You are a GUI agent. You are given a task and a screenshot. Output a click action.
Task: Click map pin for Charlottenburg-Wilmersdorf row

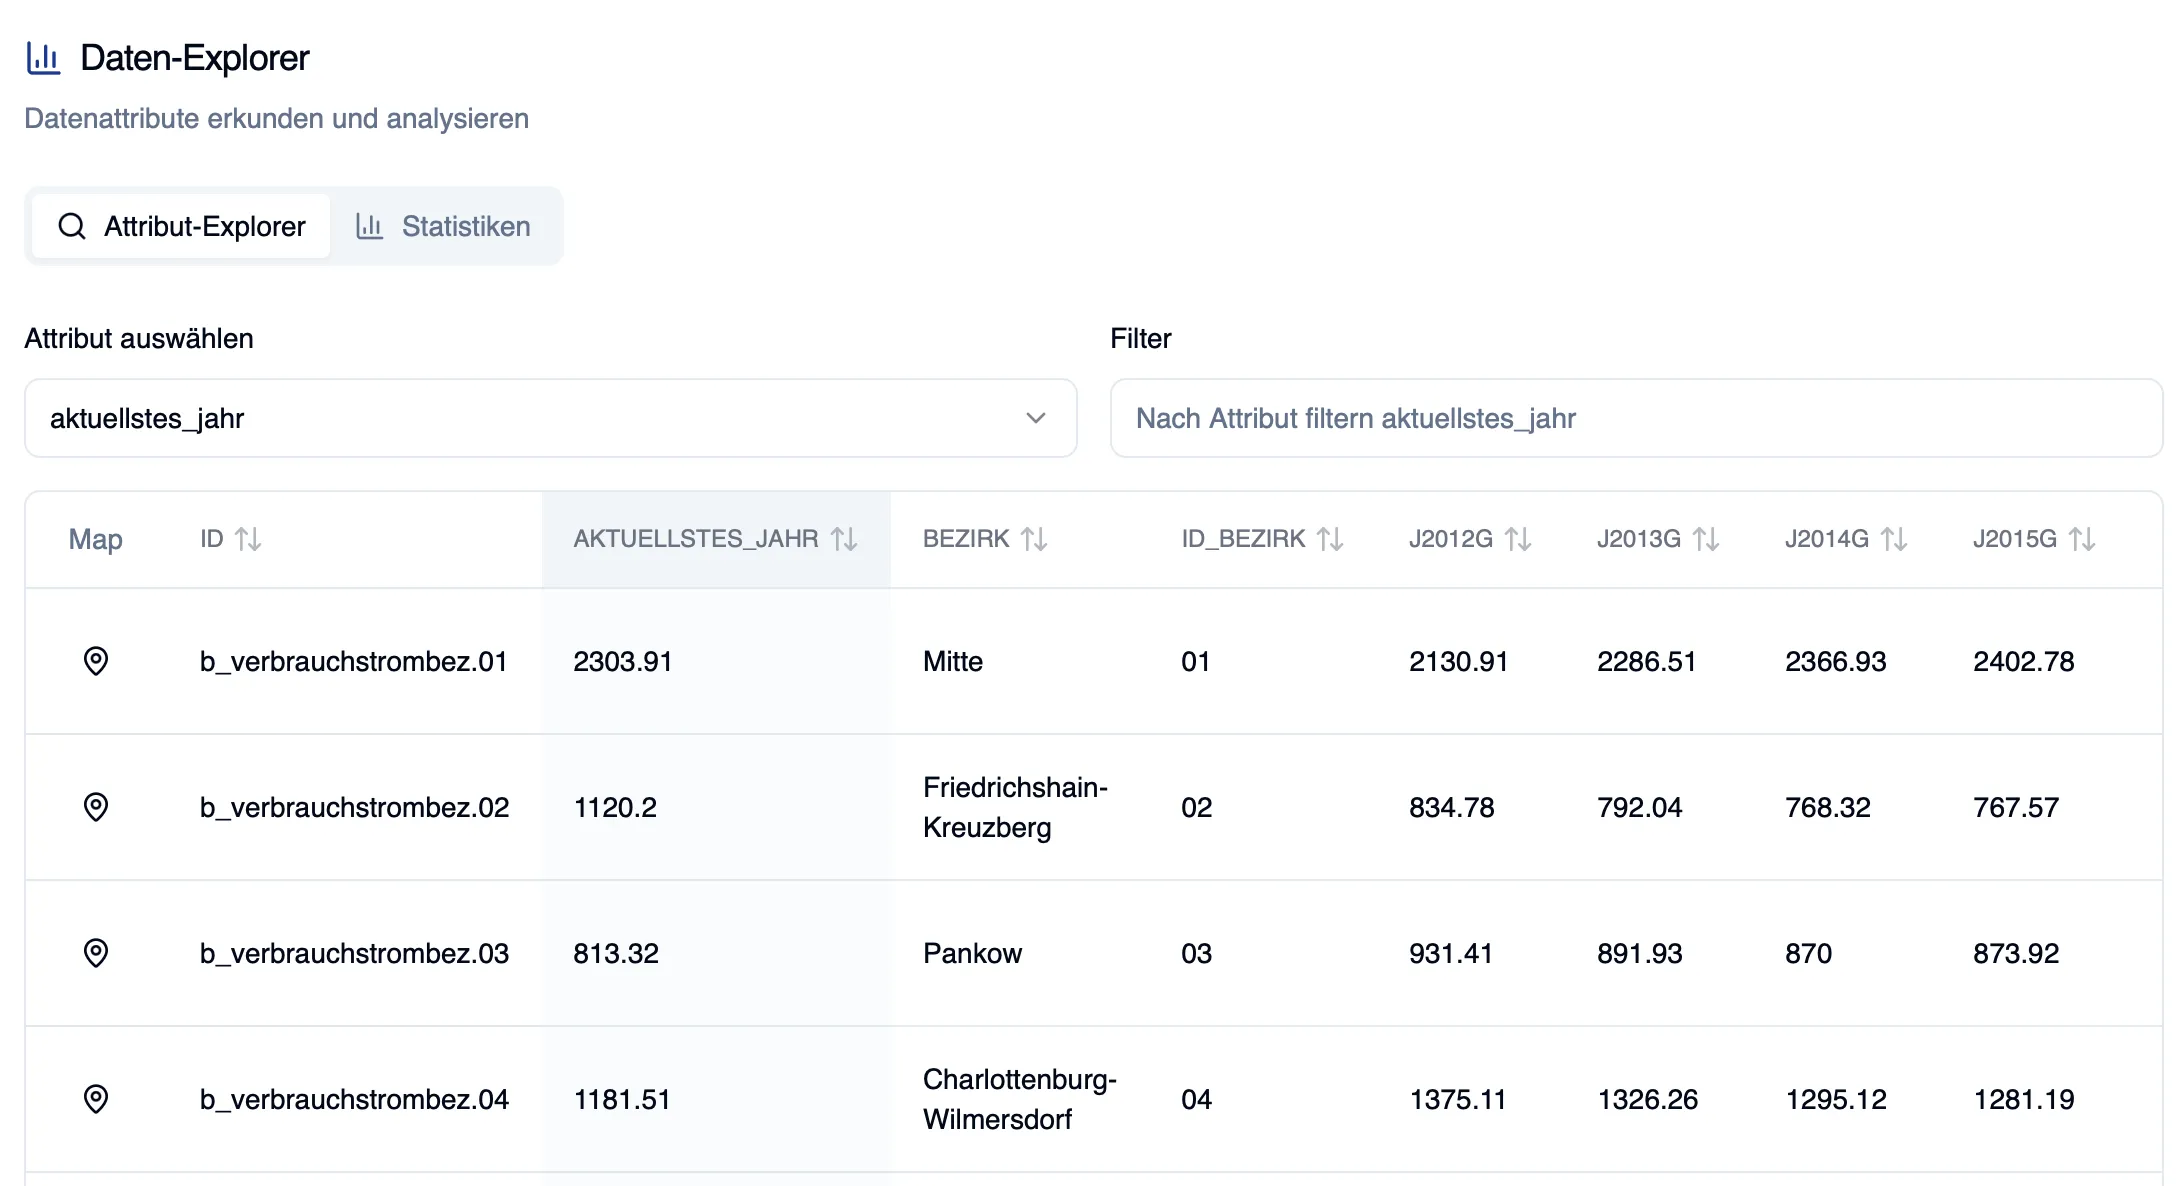pyautogui.click(x=95, y=1099)
